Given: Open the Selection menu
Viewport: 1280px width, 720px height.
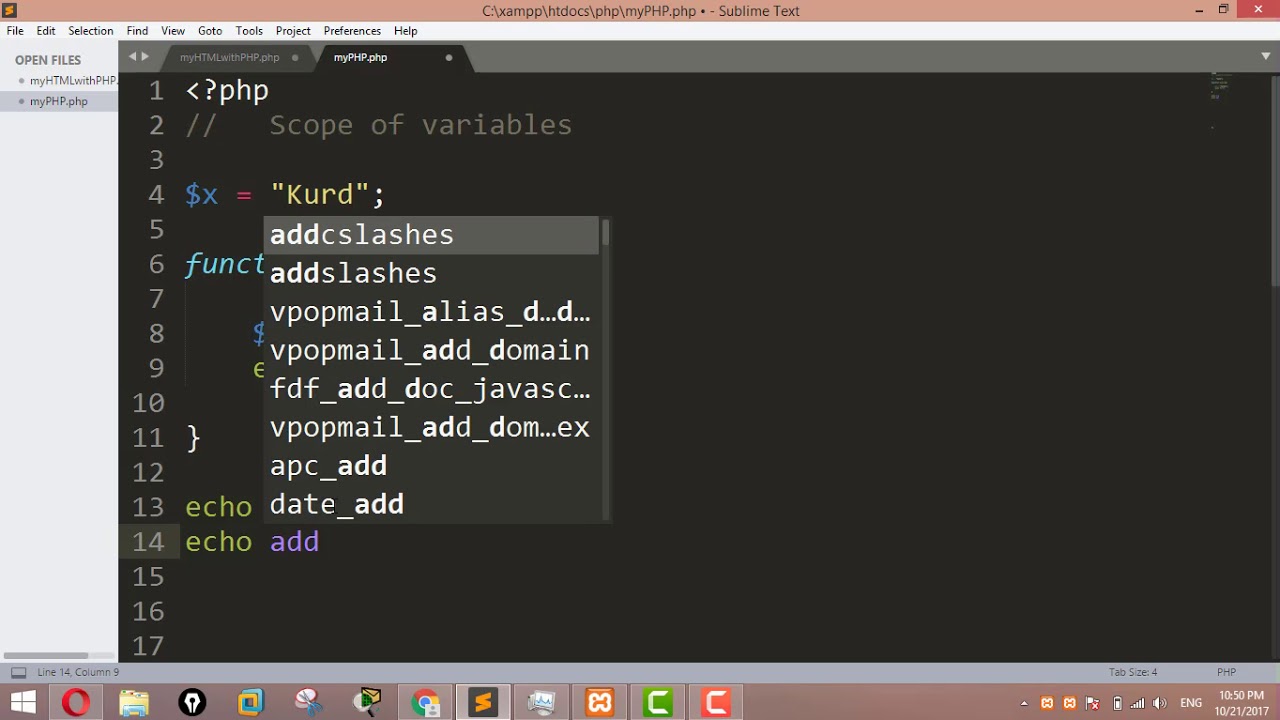Looking at the screenshot, I should point(90,31).
